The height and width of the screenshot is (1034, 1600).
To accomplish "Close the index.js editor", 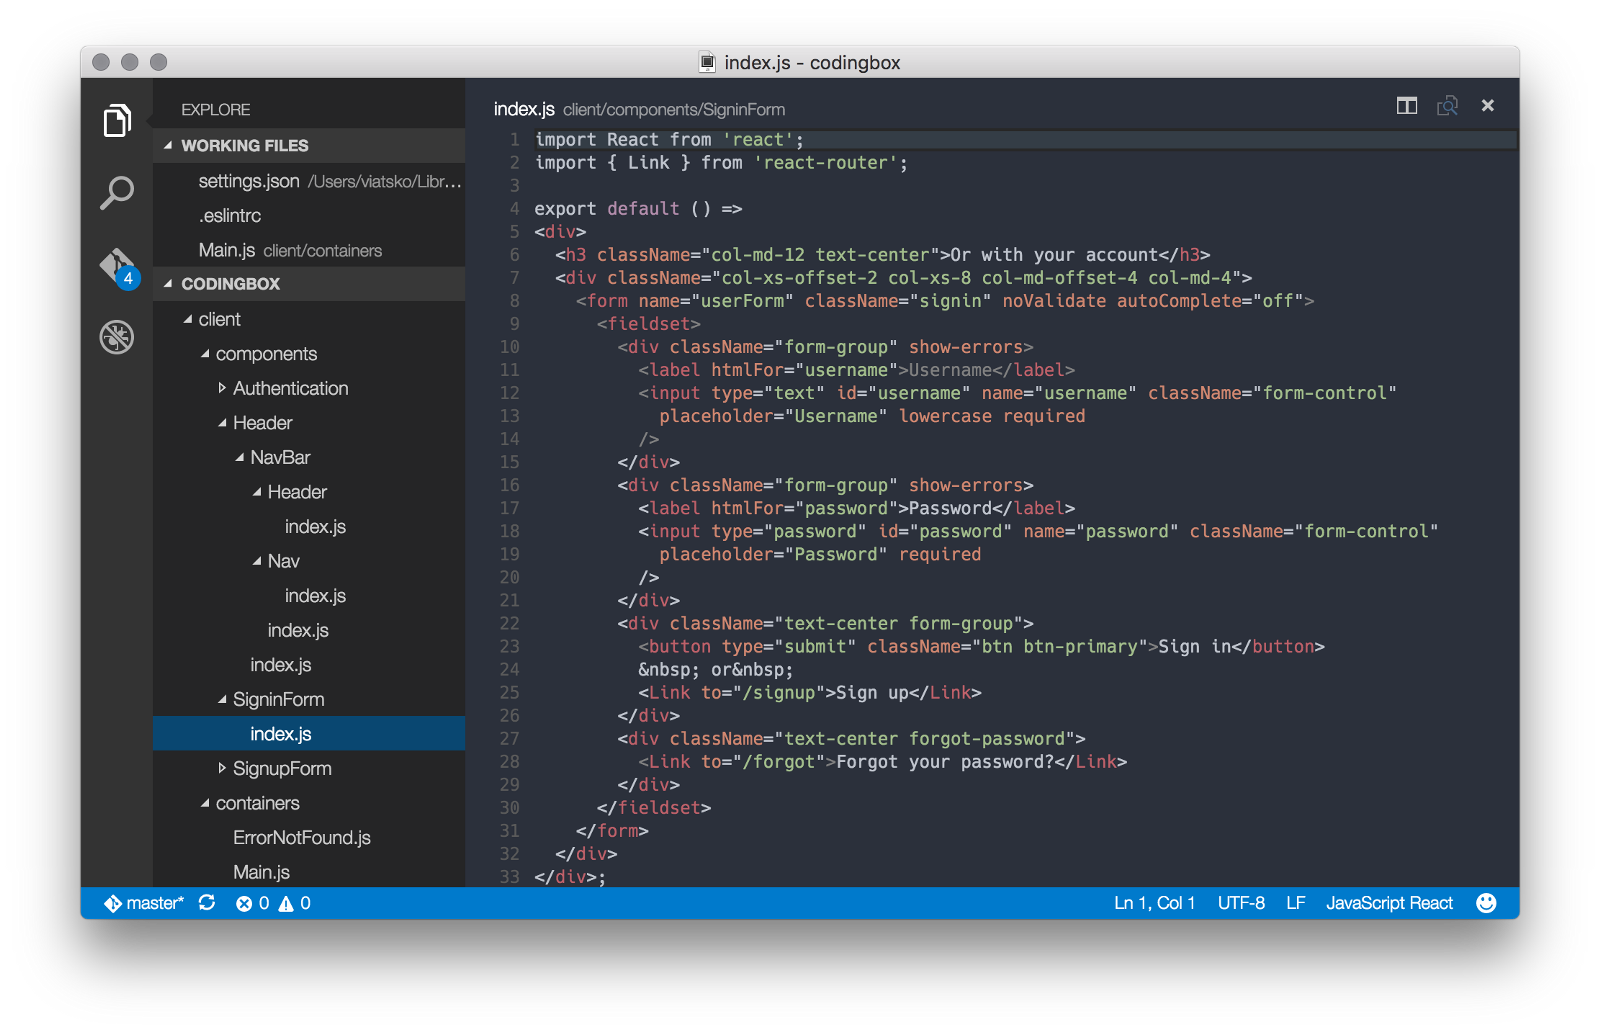I will tap(1488, 106).
